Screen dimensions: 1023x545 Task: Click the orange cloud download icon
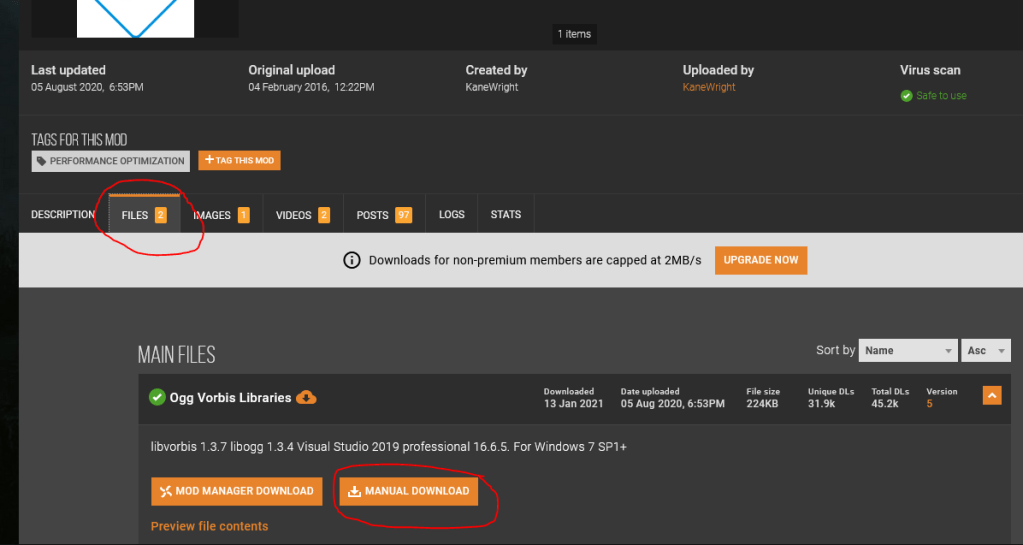(307, 397)
